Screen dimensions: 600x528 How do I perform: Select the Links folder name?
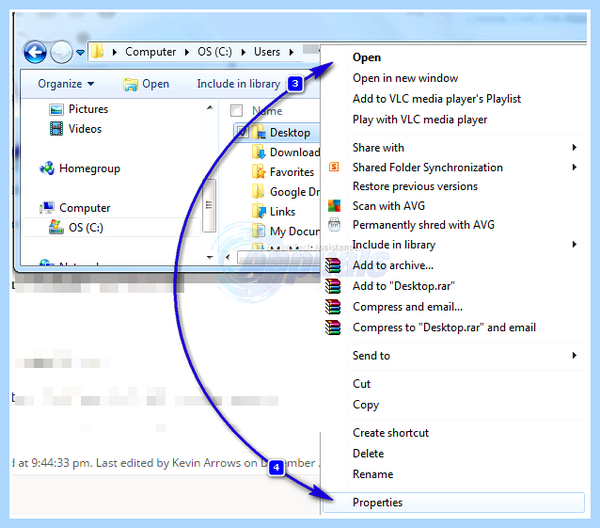click(282, 212)
